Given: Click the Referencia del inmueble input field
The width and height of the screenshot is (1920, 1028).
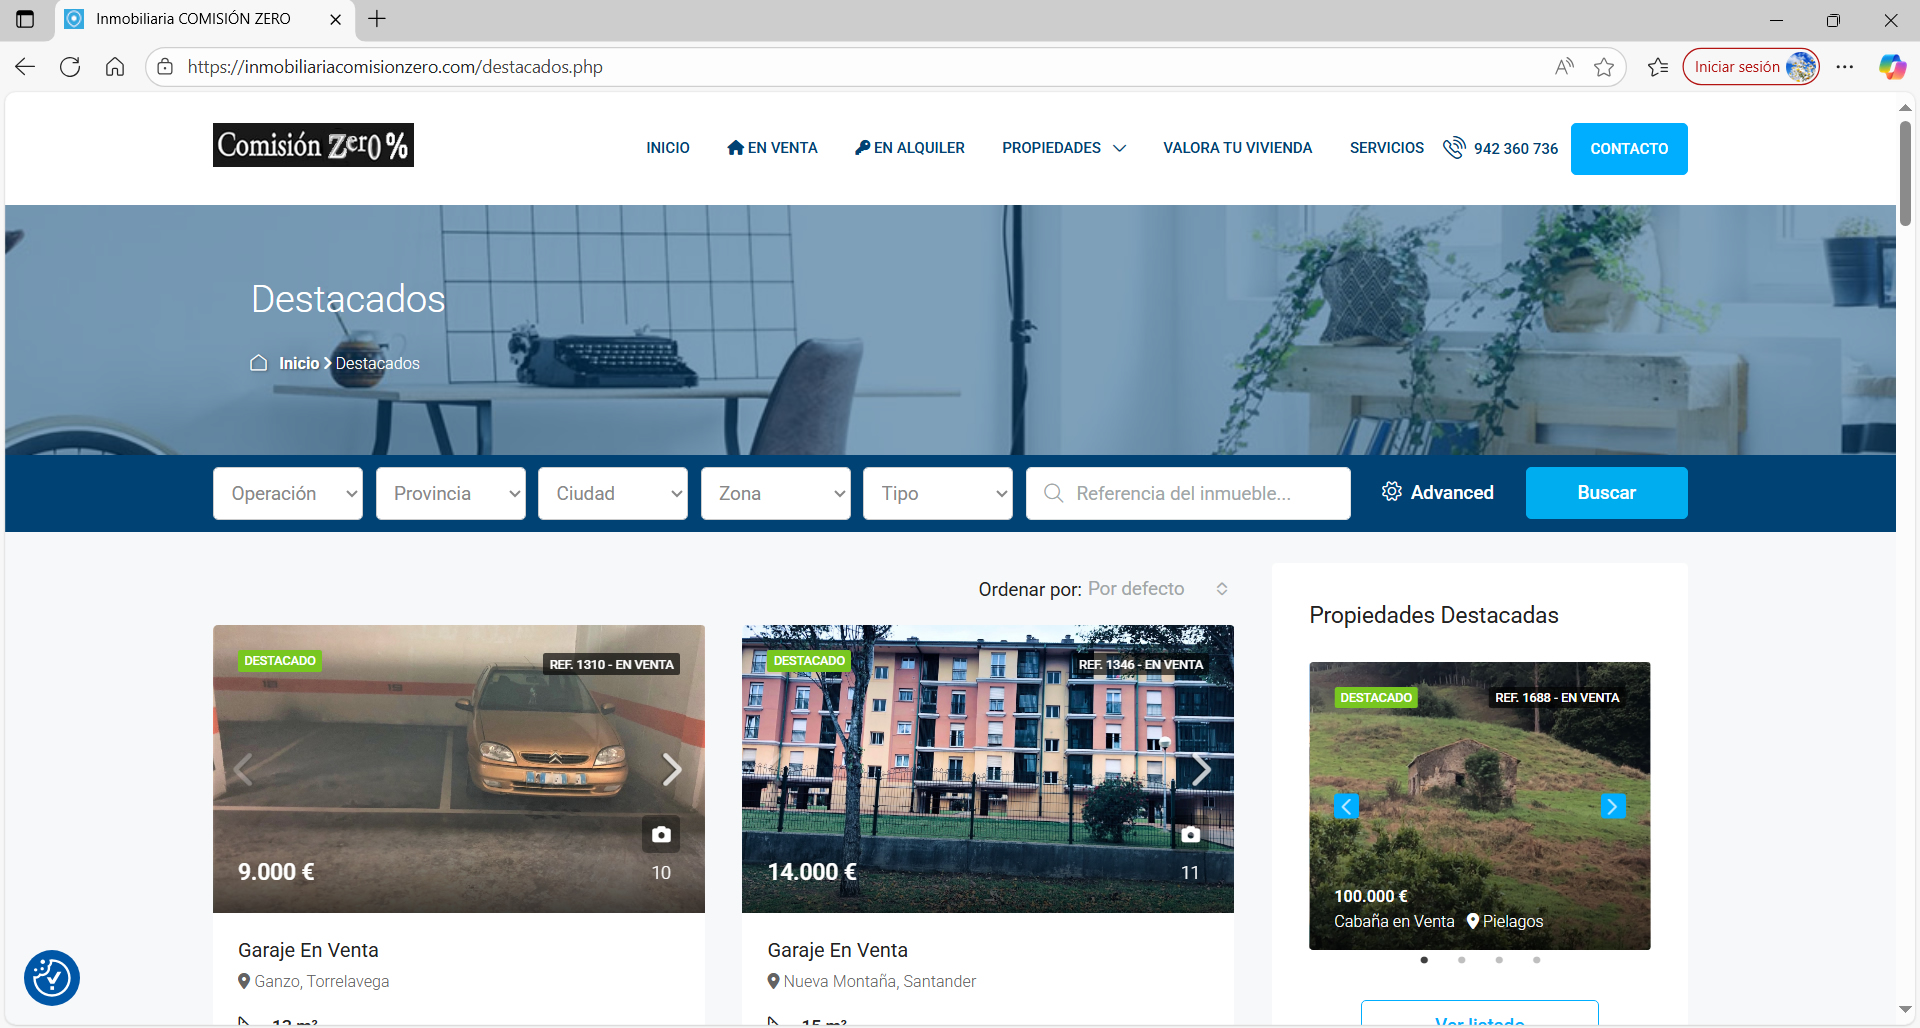Looking at the screenshot, I should [x=1188, y=493].
